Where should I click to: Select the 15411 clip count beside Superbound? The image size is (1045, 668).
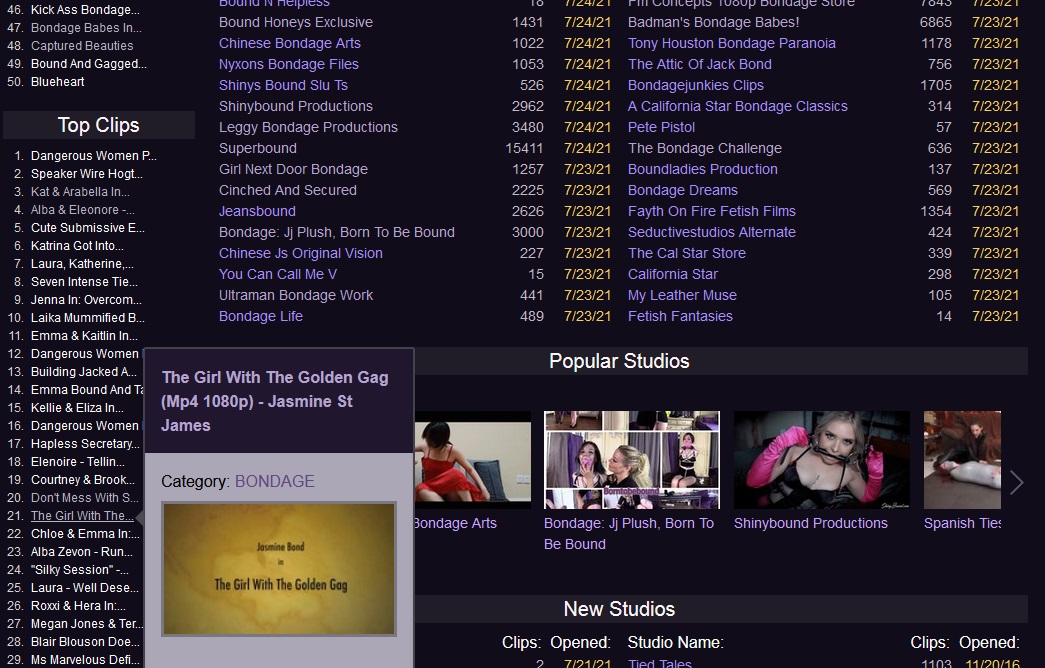tap(524, 148)
